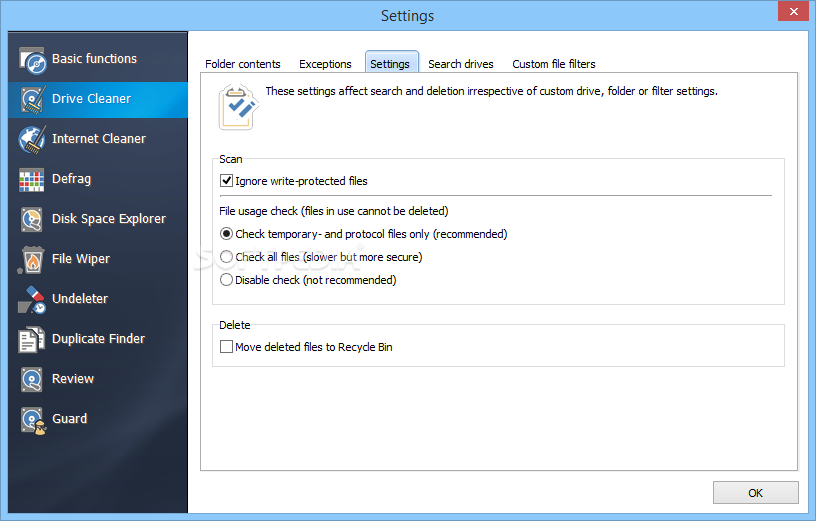Click the Drive Cleaner broom icon
Viewport: 816px width, 521px height.
32,99
